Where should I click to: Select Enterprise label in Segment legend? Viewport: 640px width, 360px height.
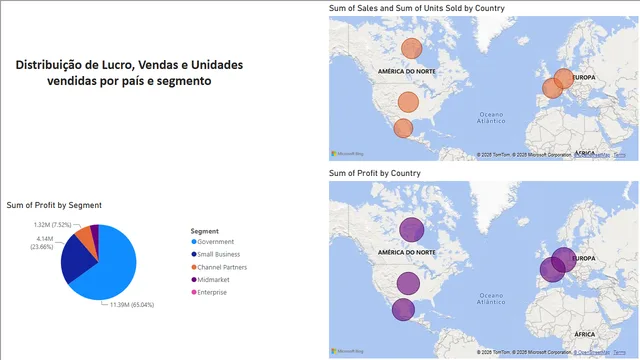[212, 292]
